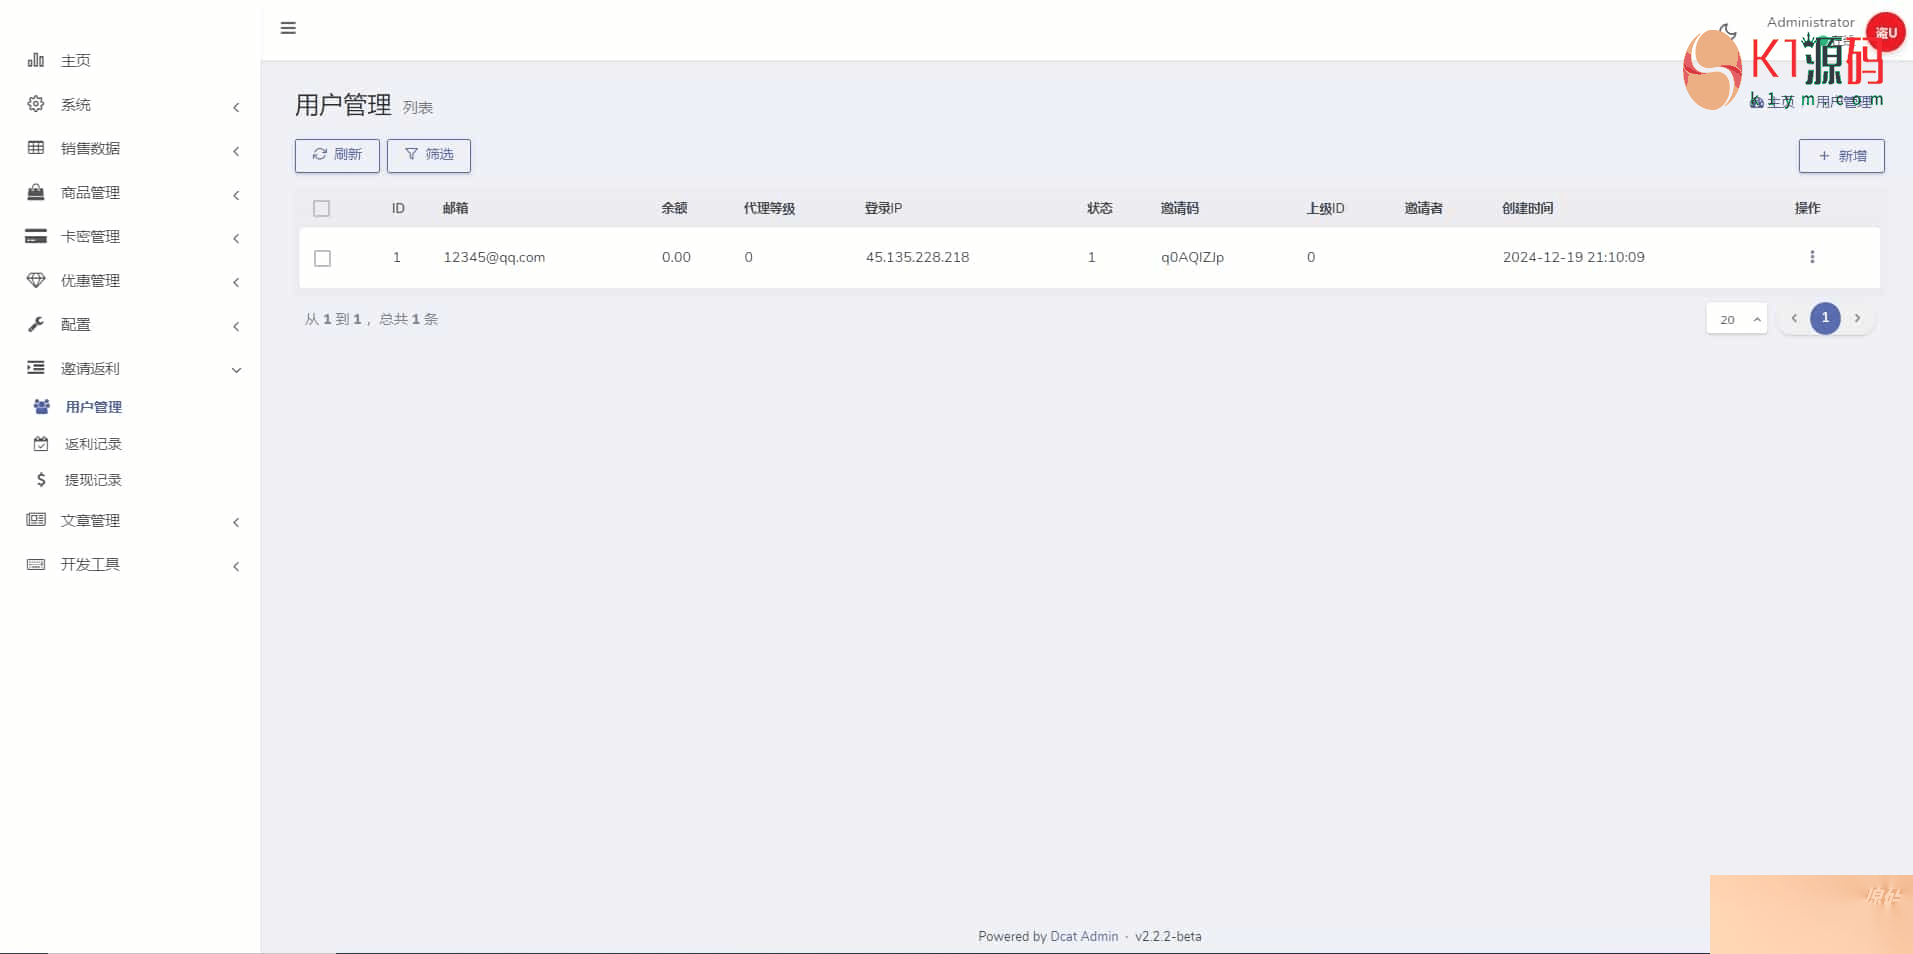Open the 20 per-page dropdown
This screenshot has width=1913, height=954.
tap(1737, 319)
